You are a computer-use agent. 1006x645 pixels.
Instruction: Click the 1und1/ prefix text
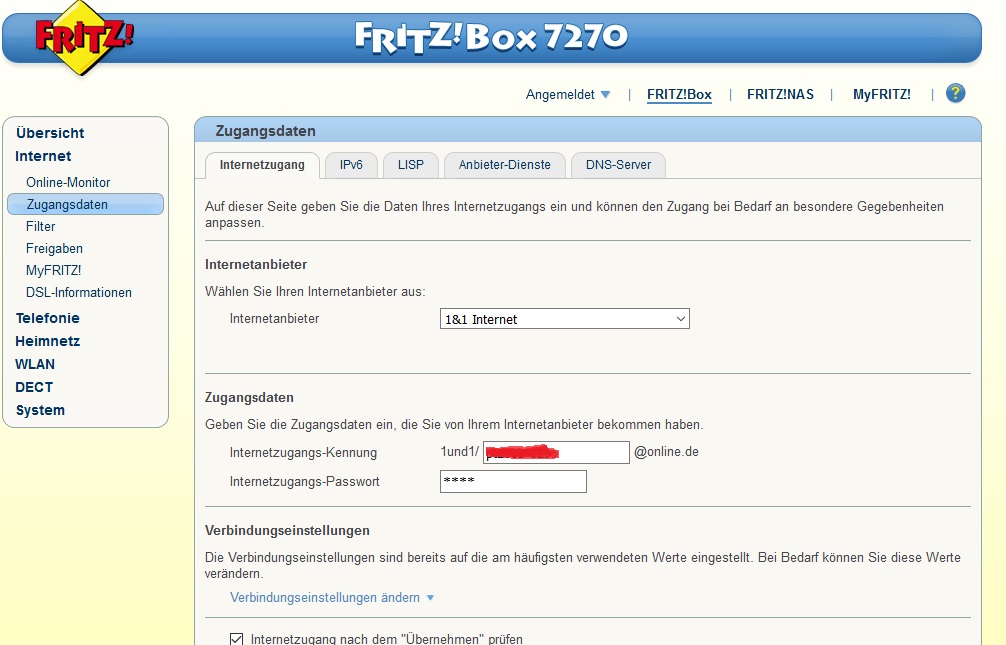click(459, 452)
